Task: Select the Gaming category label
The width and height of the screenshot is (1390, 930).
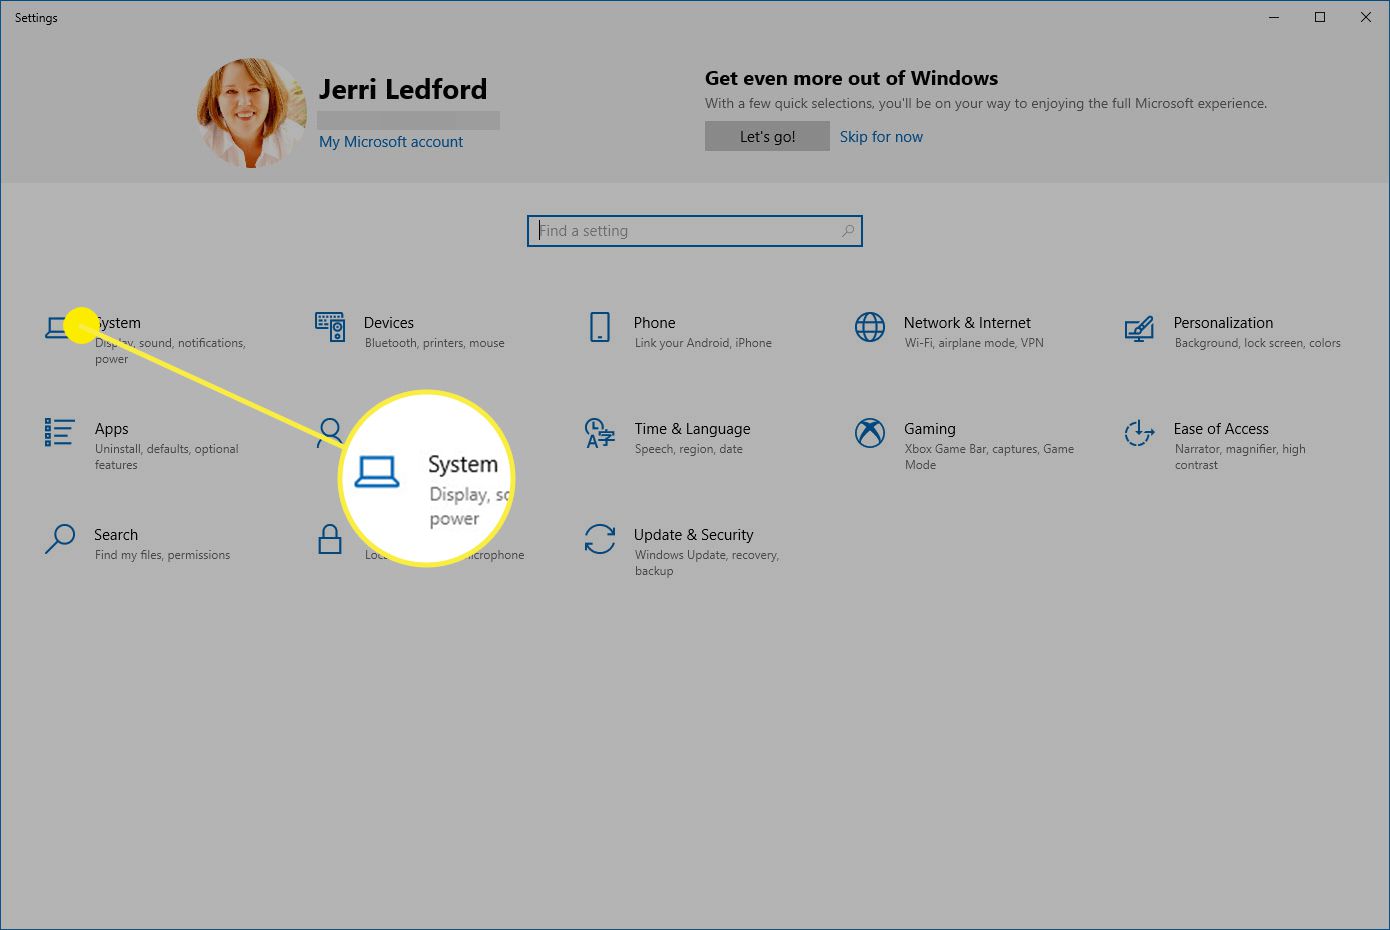Action: pyautogui.click(x=930, y=429)
